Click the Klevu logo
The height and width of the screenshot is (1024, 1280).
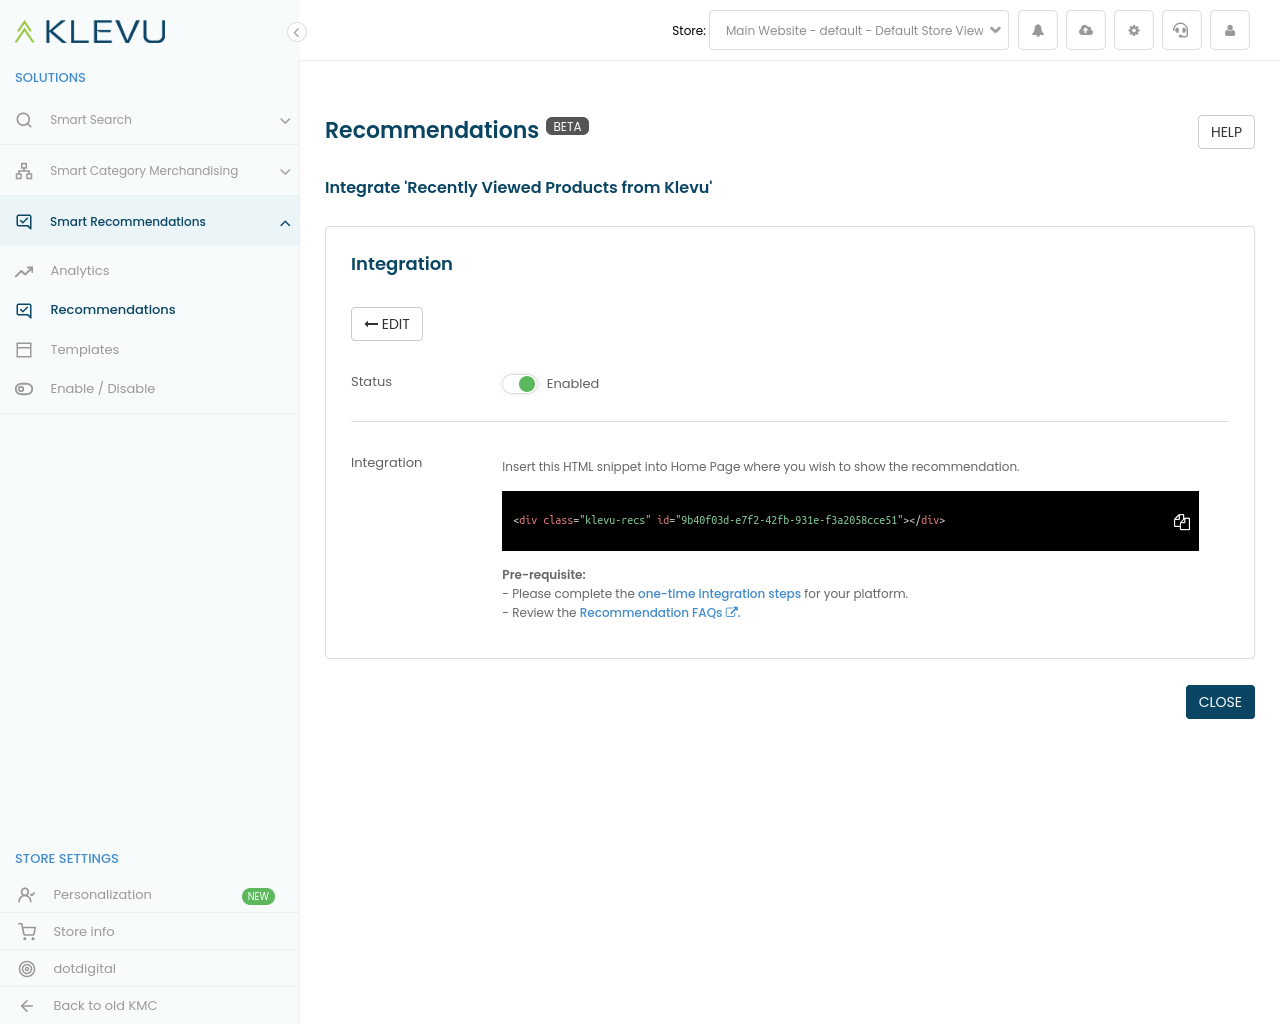click(x=90, y=32)
